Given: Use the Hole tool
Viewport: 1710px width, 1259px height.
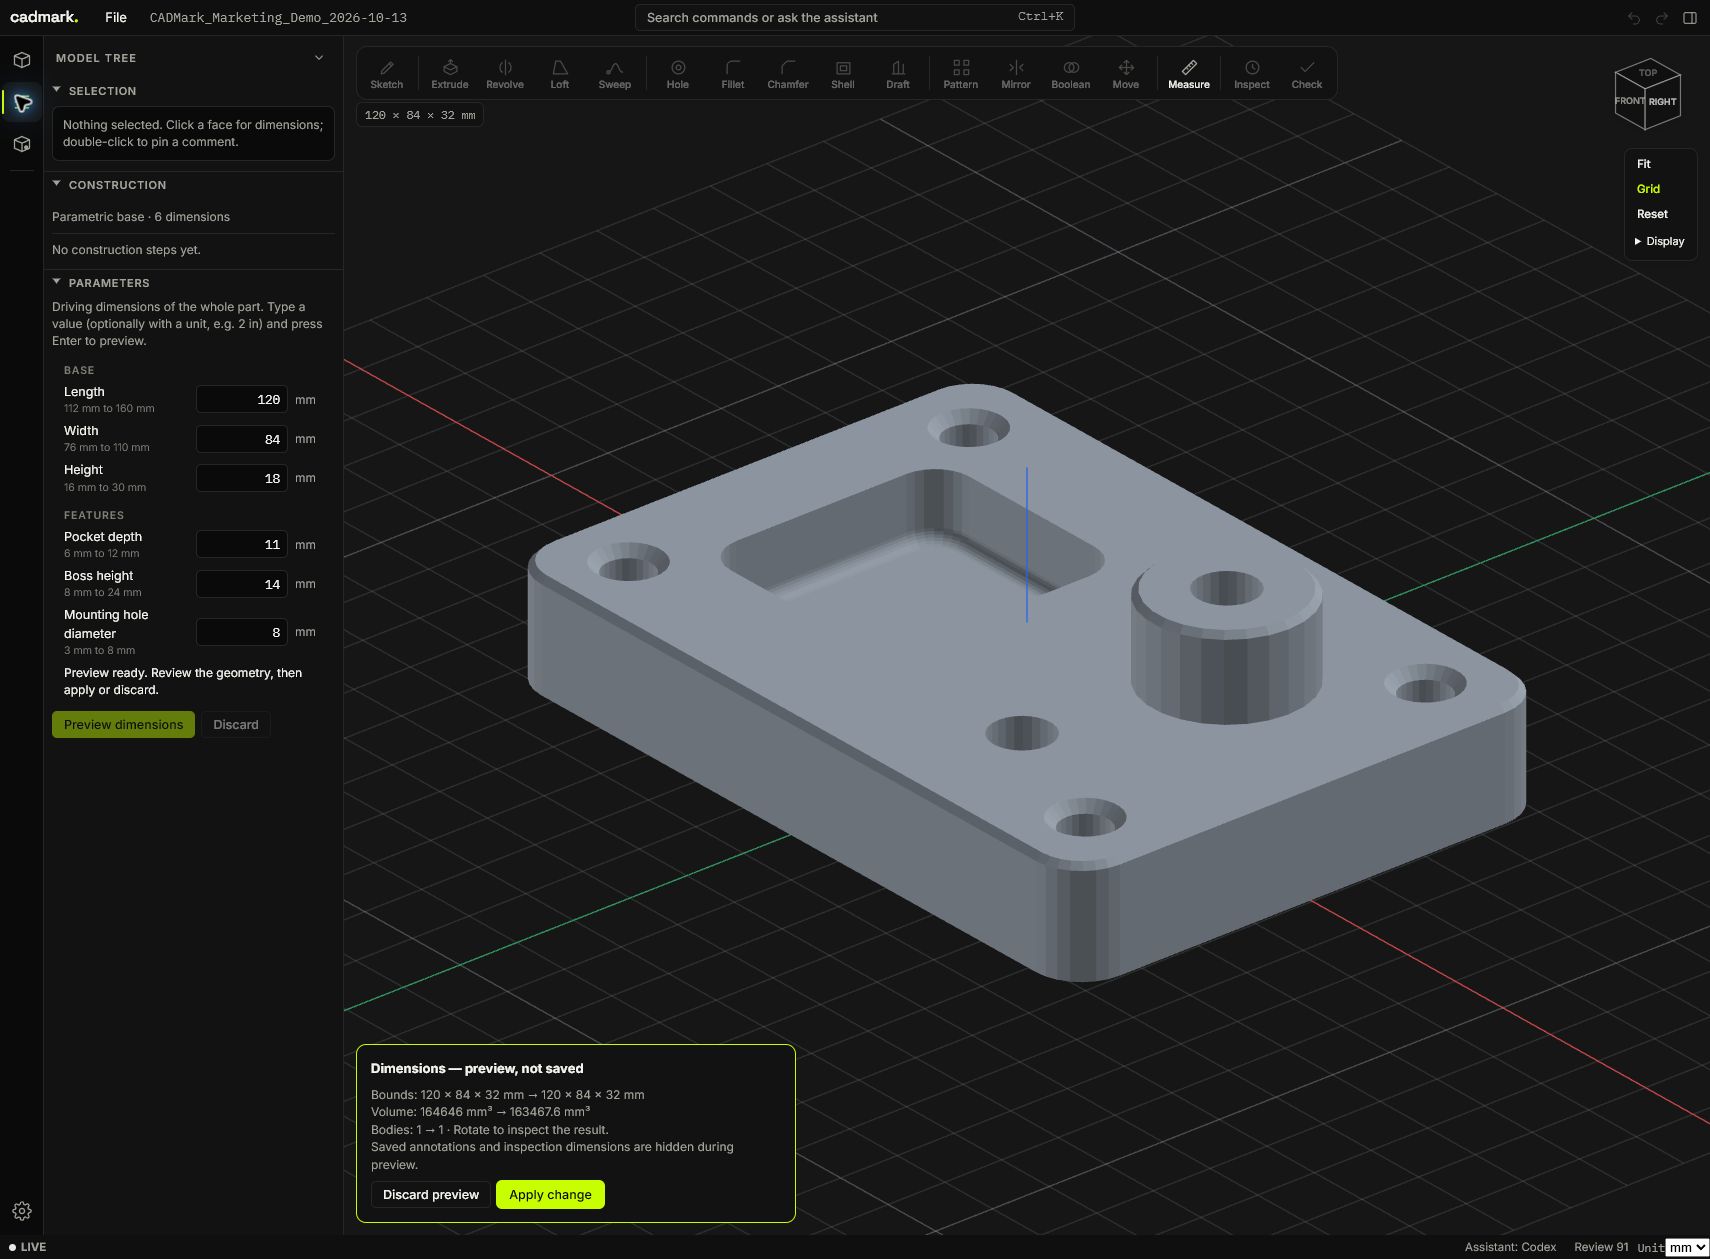Looking at the screenshot, I should click(678, 74).
